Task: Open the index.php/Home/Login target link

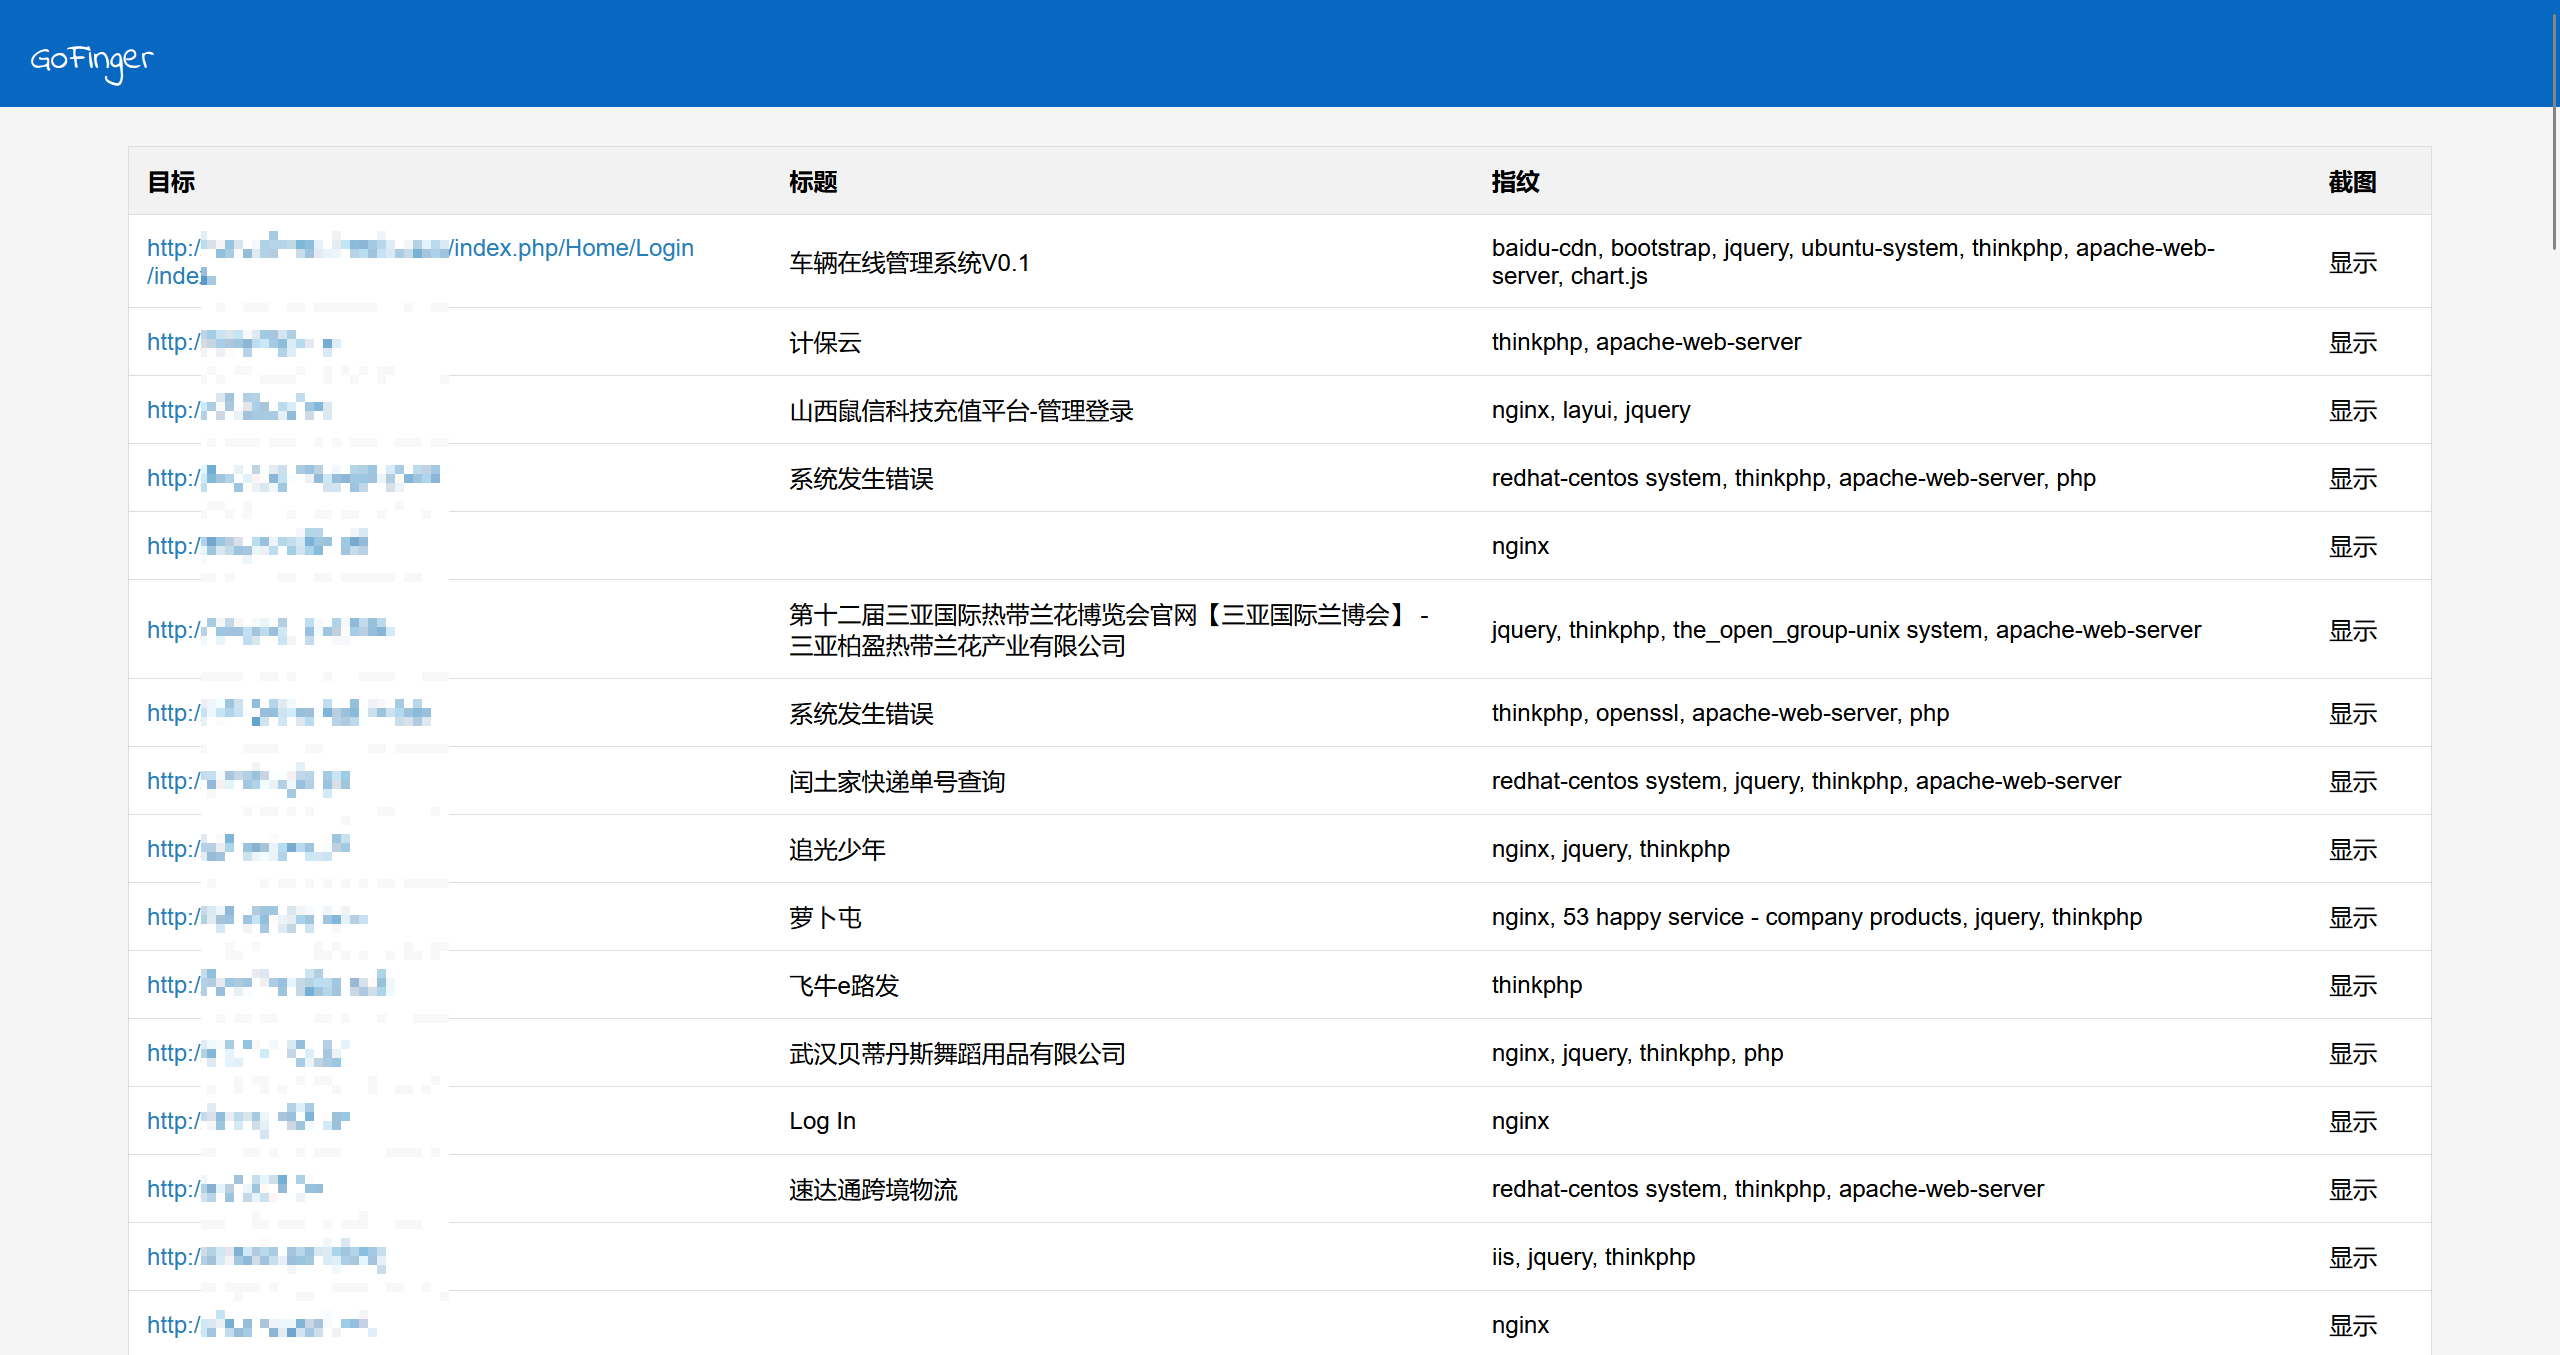Action: tap(420, 262)
